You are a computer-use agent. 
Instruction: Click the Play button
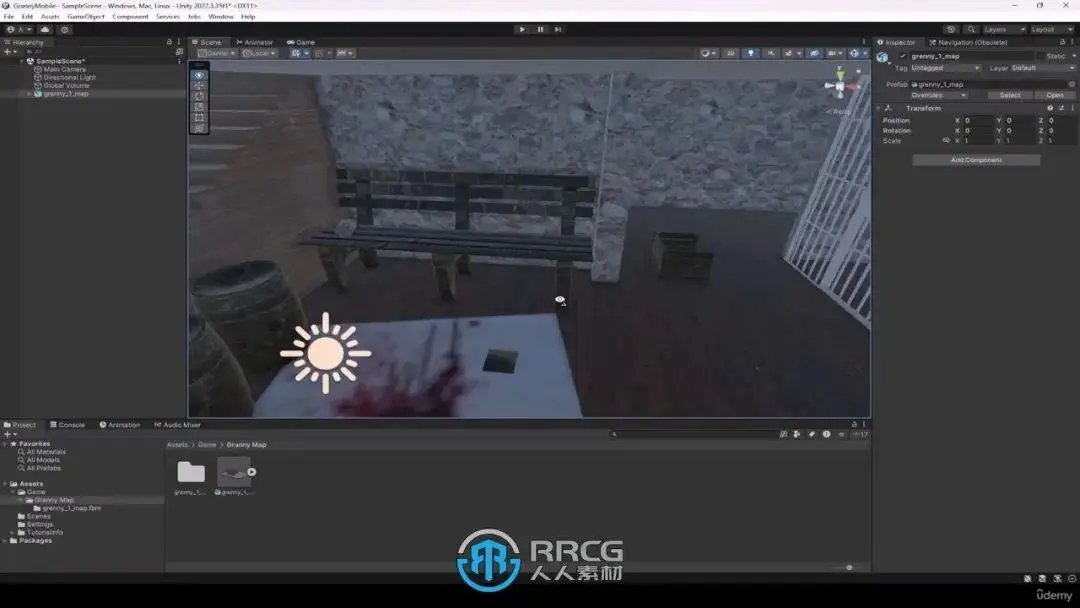tap(521, 30)
